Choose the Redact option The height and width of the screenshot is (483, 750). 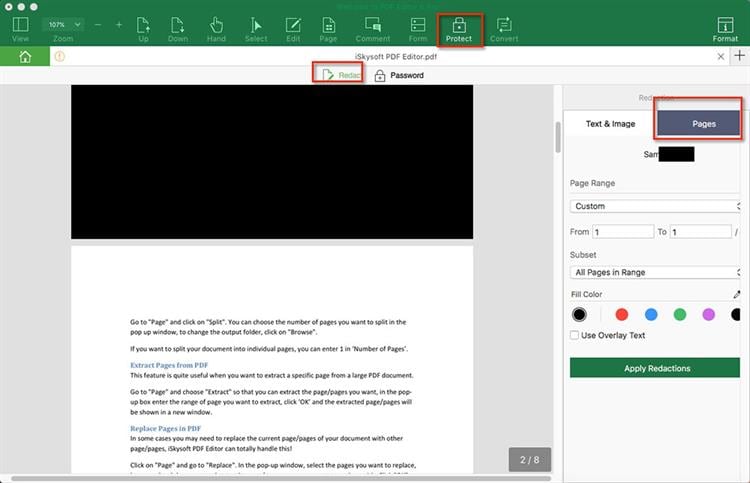click(x=341, y=75)
